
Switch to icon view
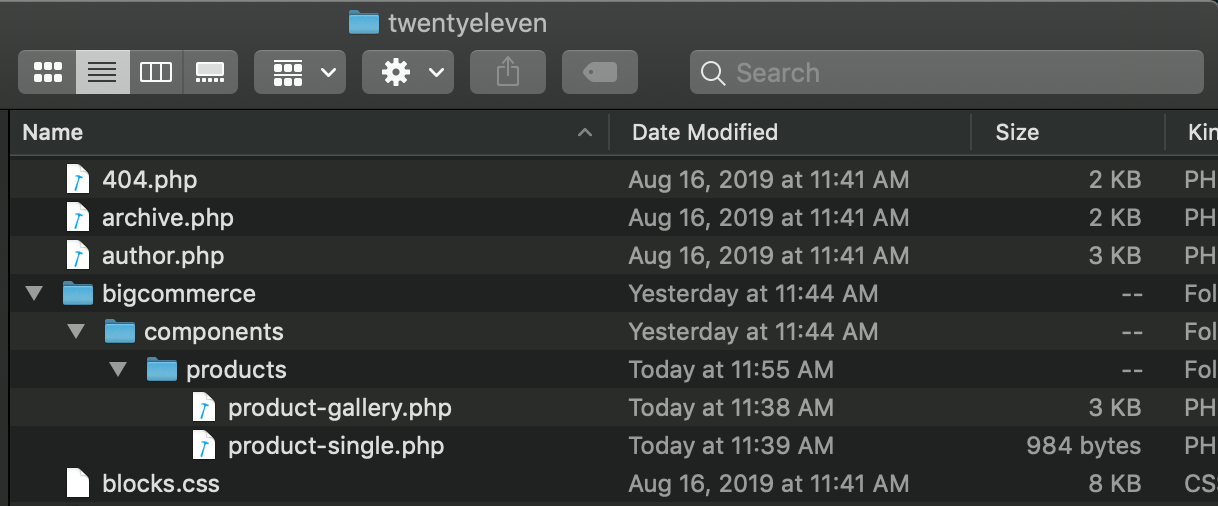click(x=48, y=72)
